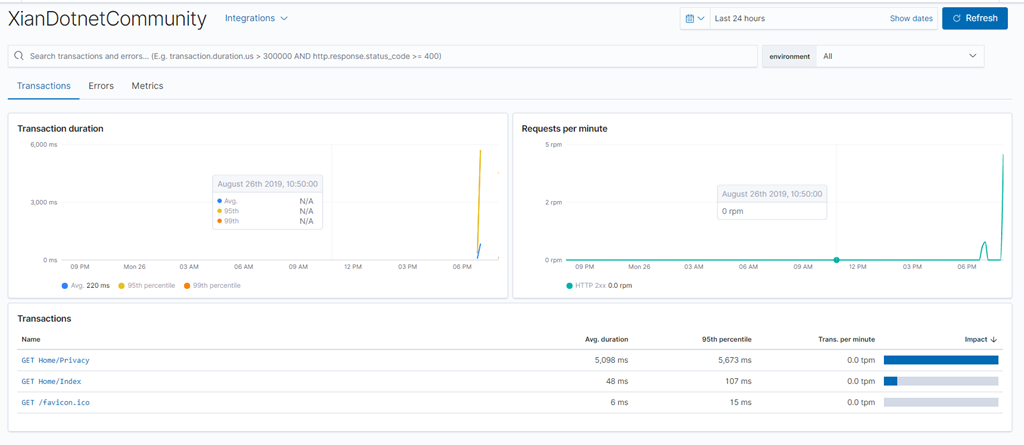The height and width of the screenshot is (445, 1024).
Task: Click the Transaction duration chart title
Action: [60, 129]
